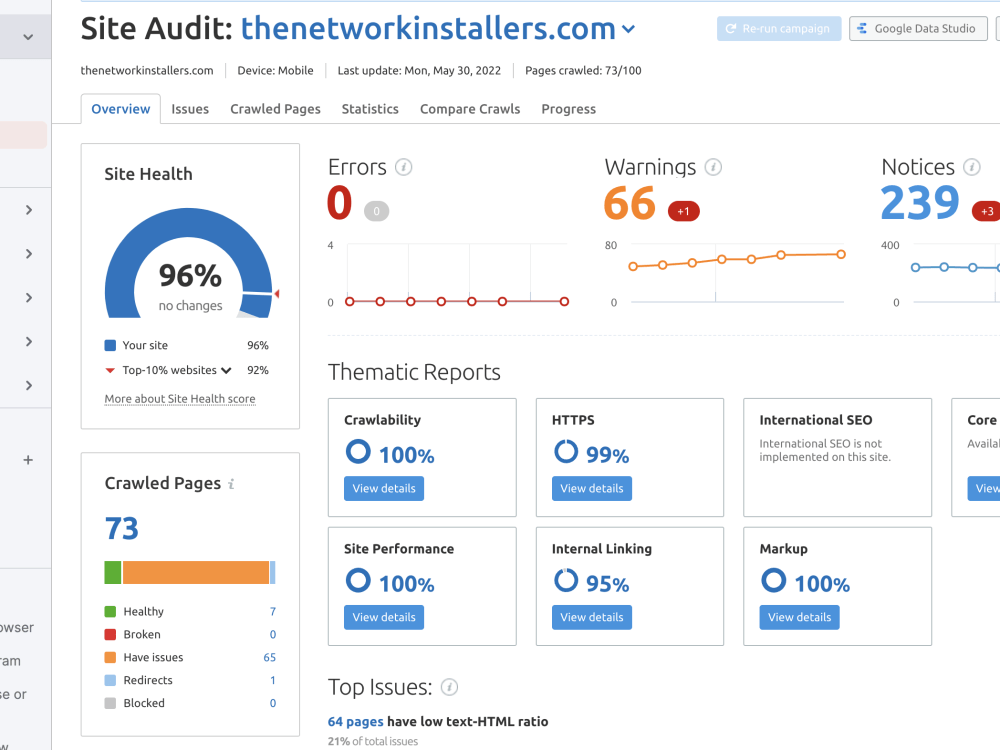View details for Internal Linking report

[592, 617]
